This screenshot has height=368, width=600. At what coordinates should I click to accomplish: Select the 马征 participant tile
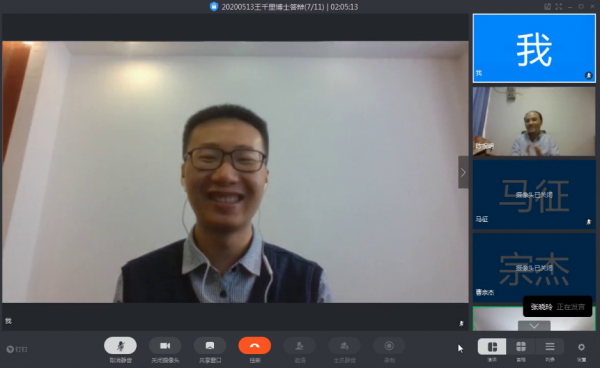[534, 194]
